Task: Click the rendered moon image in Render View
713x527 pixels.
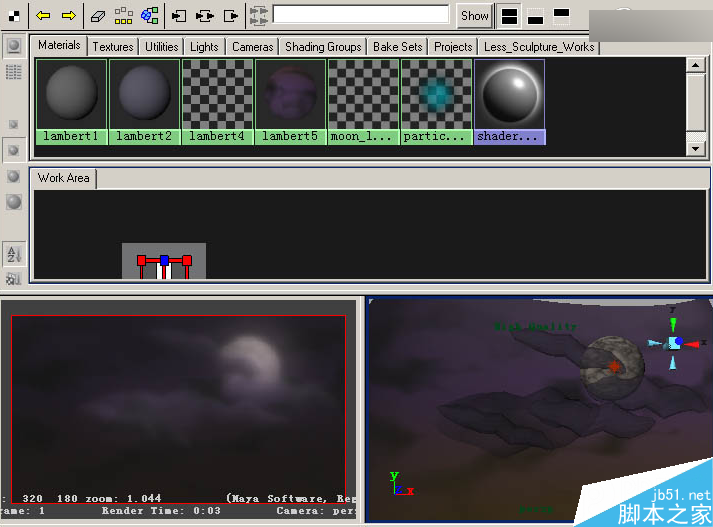Action: point(250,365)
